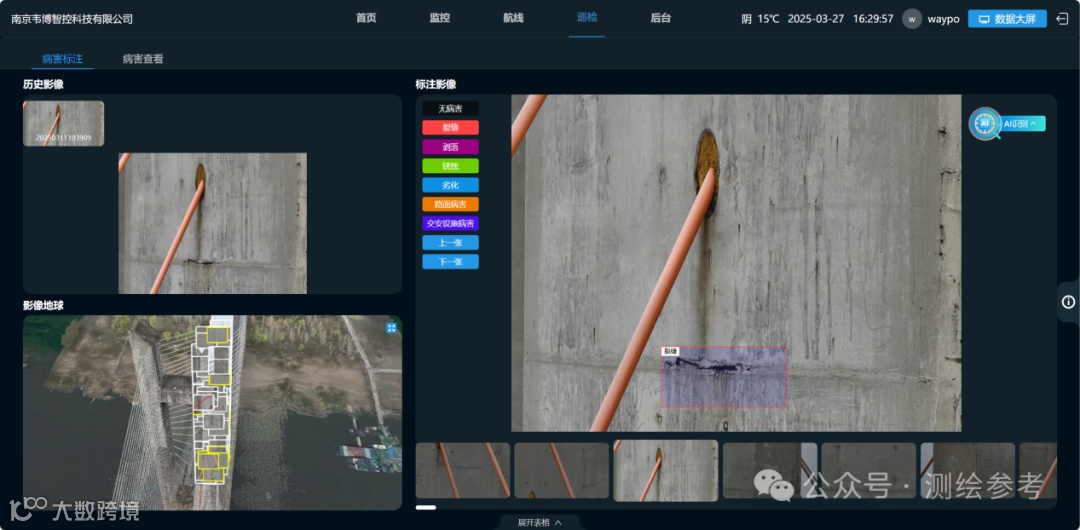Click the large history image preview
The height and width of the screenshot is (530, 1080).
[213, 223]
